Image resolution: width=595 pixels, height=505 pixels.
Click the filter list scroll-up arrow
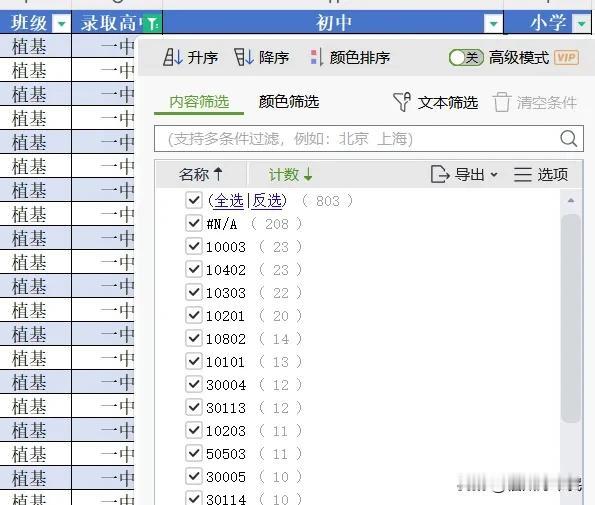tap(571, 200)
